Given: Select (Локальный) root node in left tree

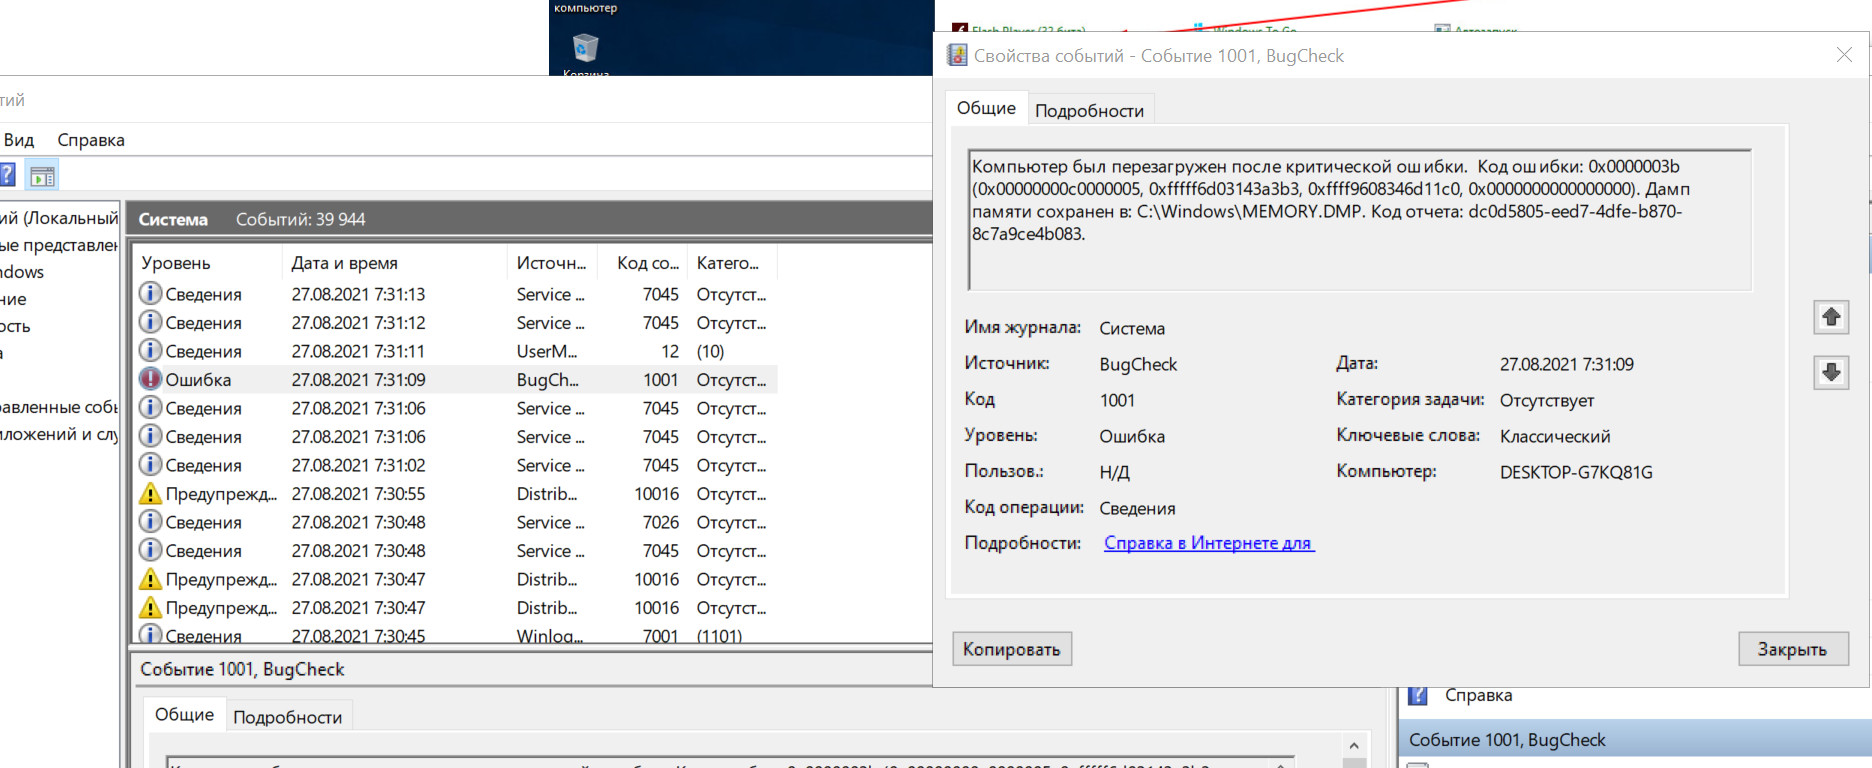Looking at the screenshot, I should (x=60, y=217).
